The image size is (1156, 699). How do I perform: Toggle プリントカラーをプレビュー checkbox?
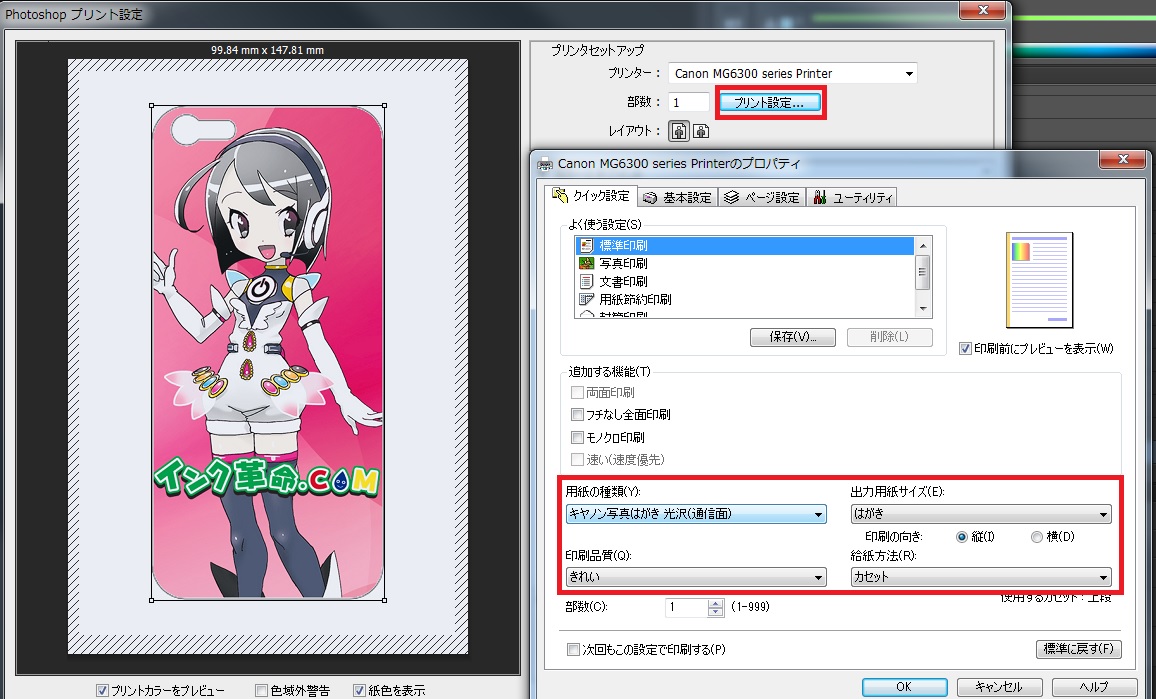tap(102, 691)
